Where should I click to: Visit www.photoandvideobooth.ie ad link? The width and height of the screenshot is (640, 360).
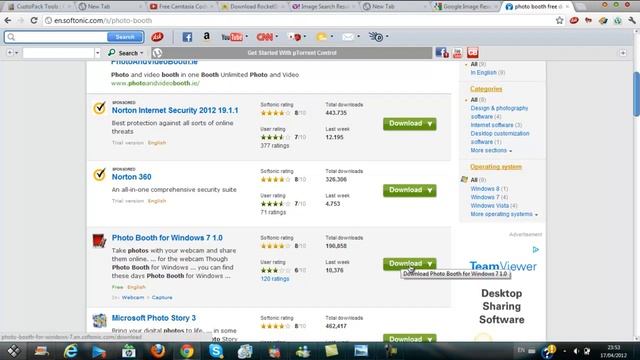(x=156, y=83)
